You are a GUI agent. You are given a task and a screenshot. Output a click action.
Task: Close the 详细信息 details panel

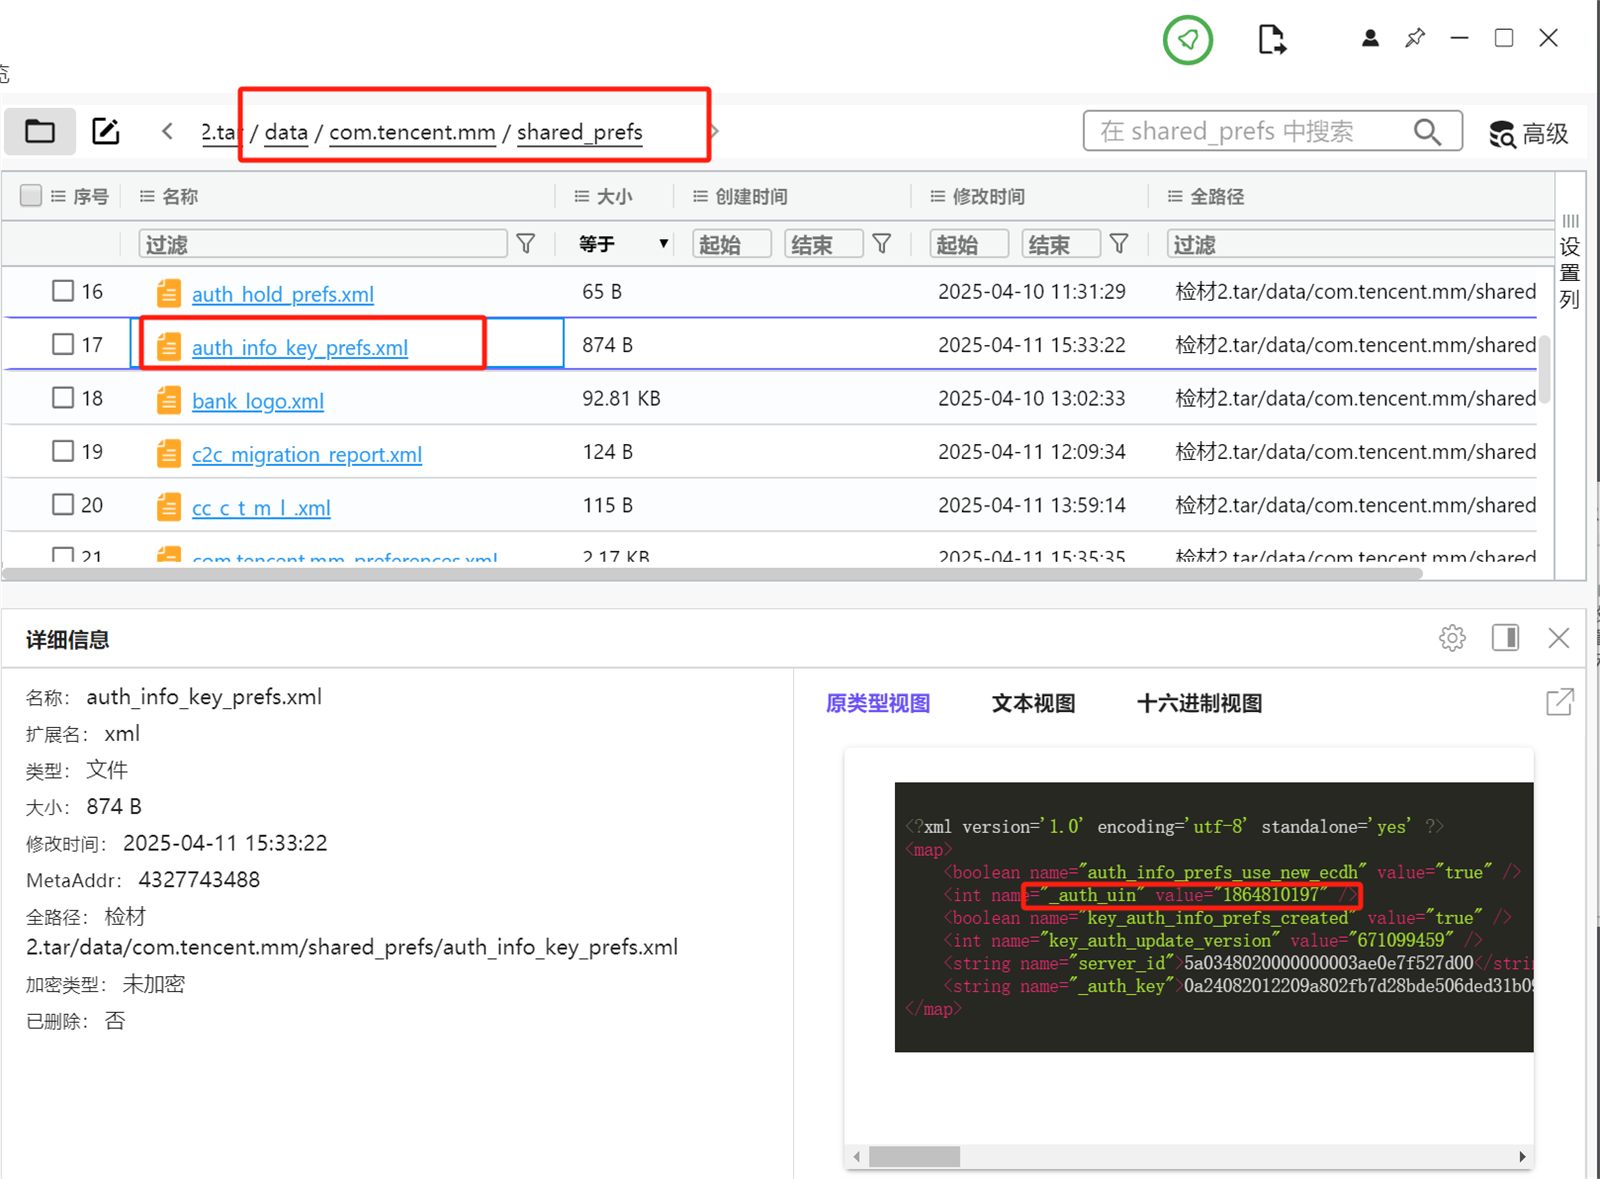click(1558, 637)
